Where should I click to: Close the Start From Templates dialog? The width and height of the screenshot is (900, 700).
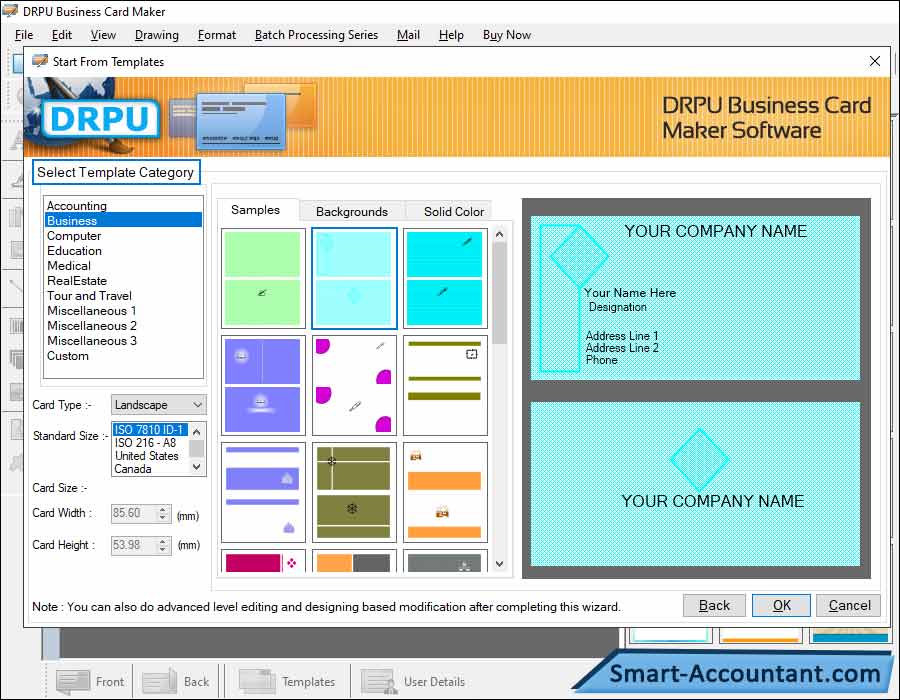[x=875, y=61]
